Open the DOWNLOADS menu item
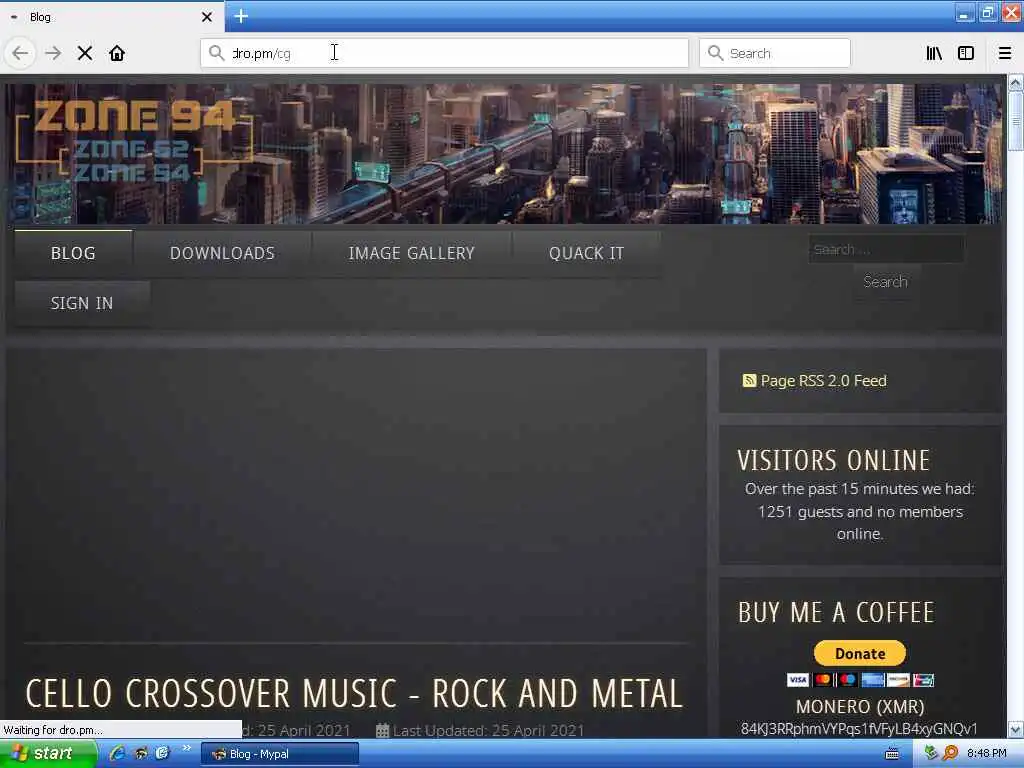1024x768 pixels. tap(222, 253)
